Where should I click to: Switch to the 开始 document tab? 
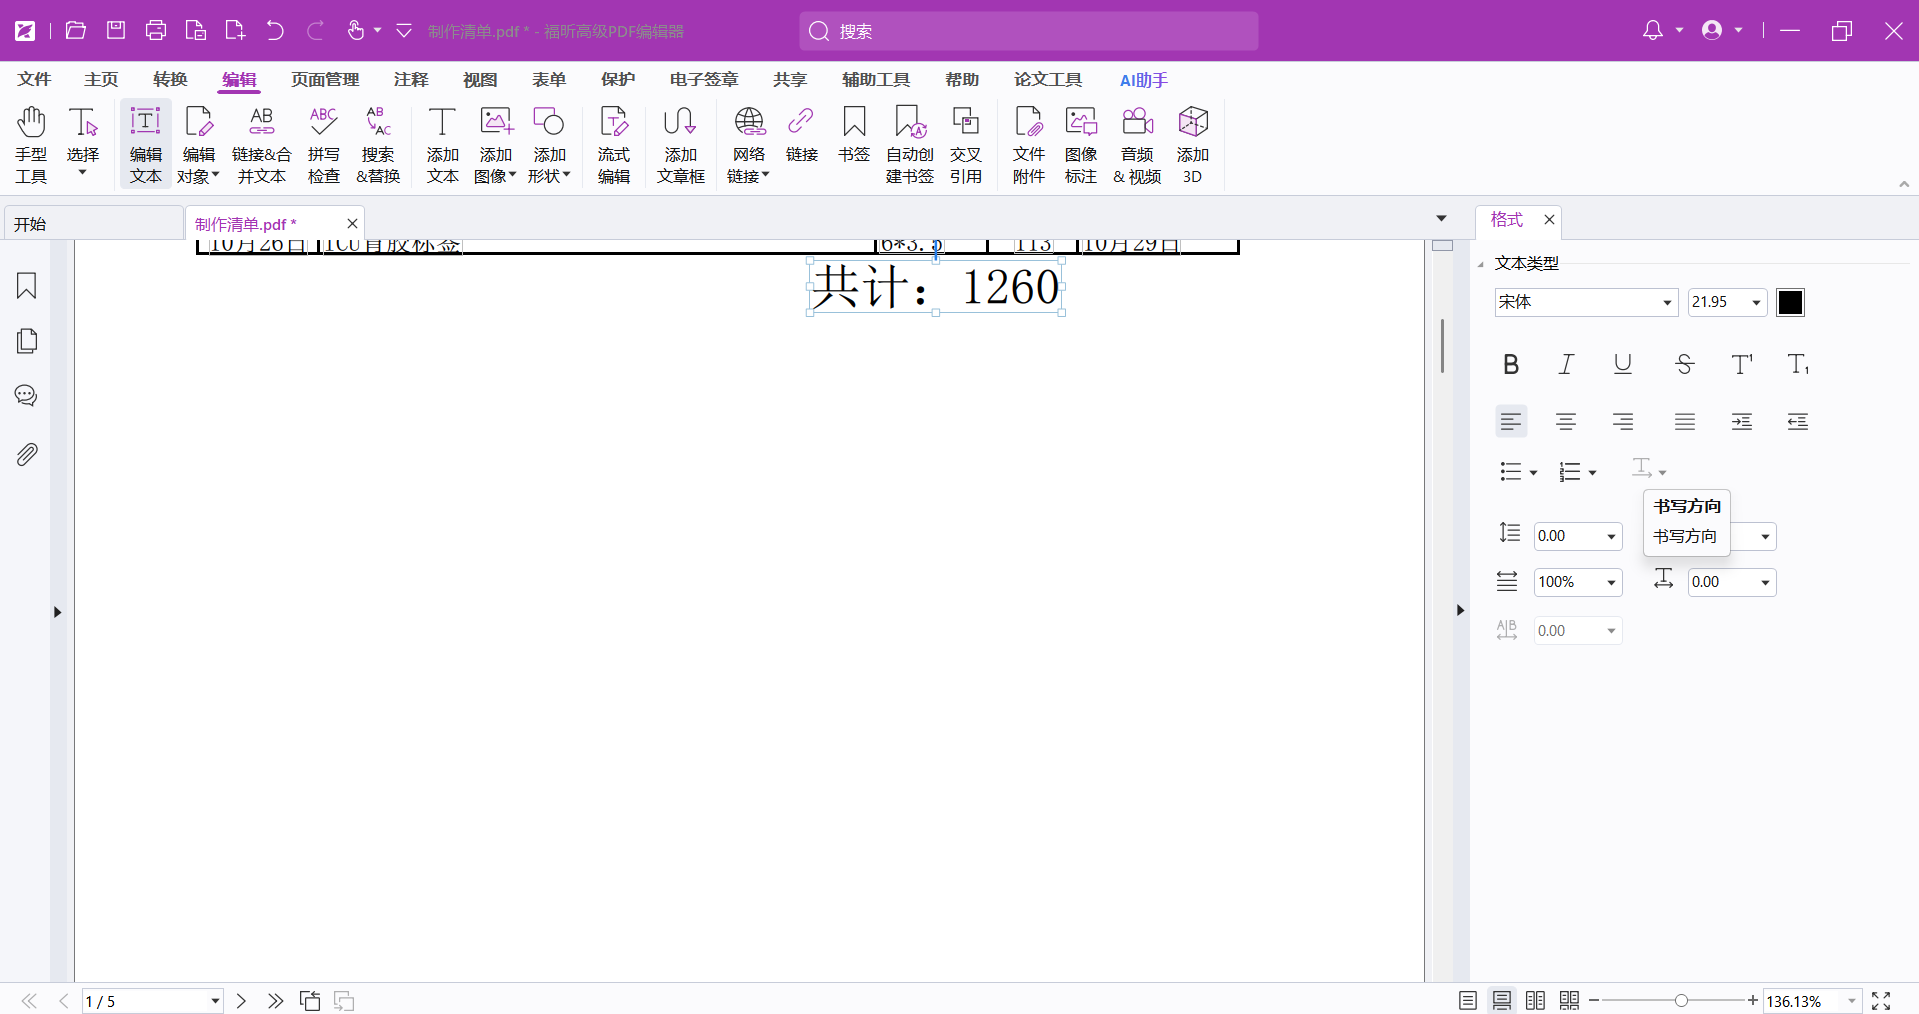click(x=93, y=224)
